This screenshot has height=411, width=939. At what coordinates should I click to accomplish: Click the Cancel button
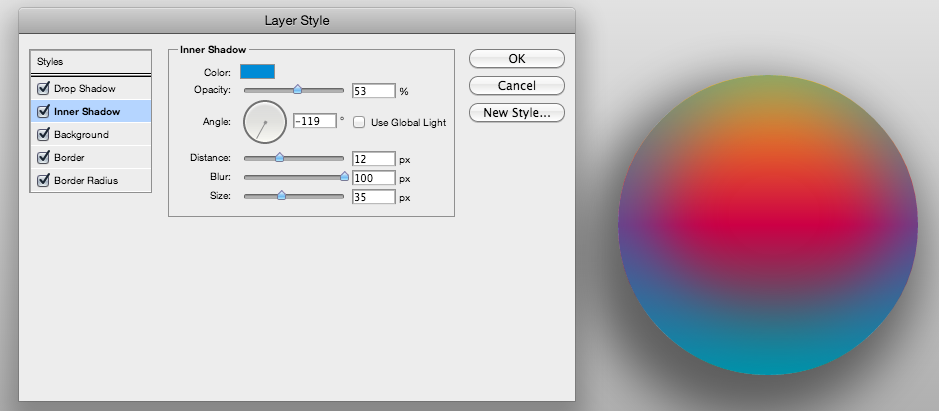[x=517, y=86]
